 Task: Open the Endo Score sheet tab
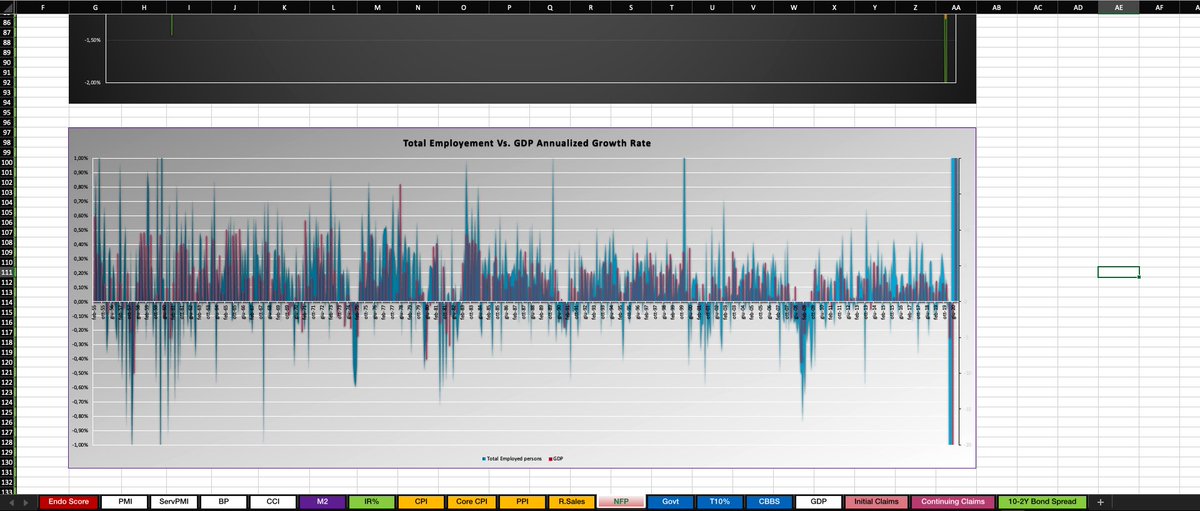pyautogui.click(x=68, y=501)
